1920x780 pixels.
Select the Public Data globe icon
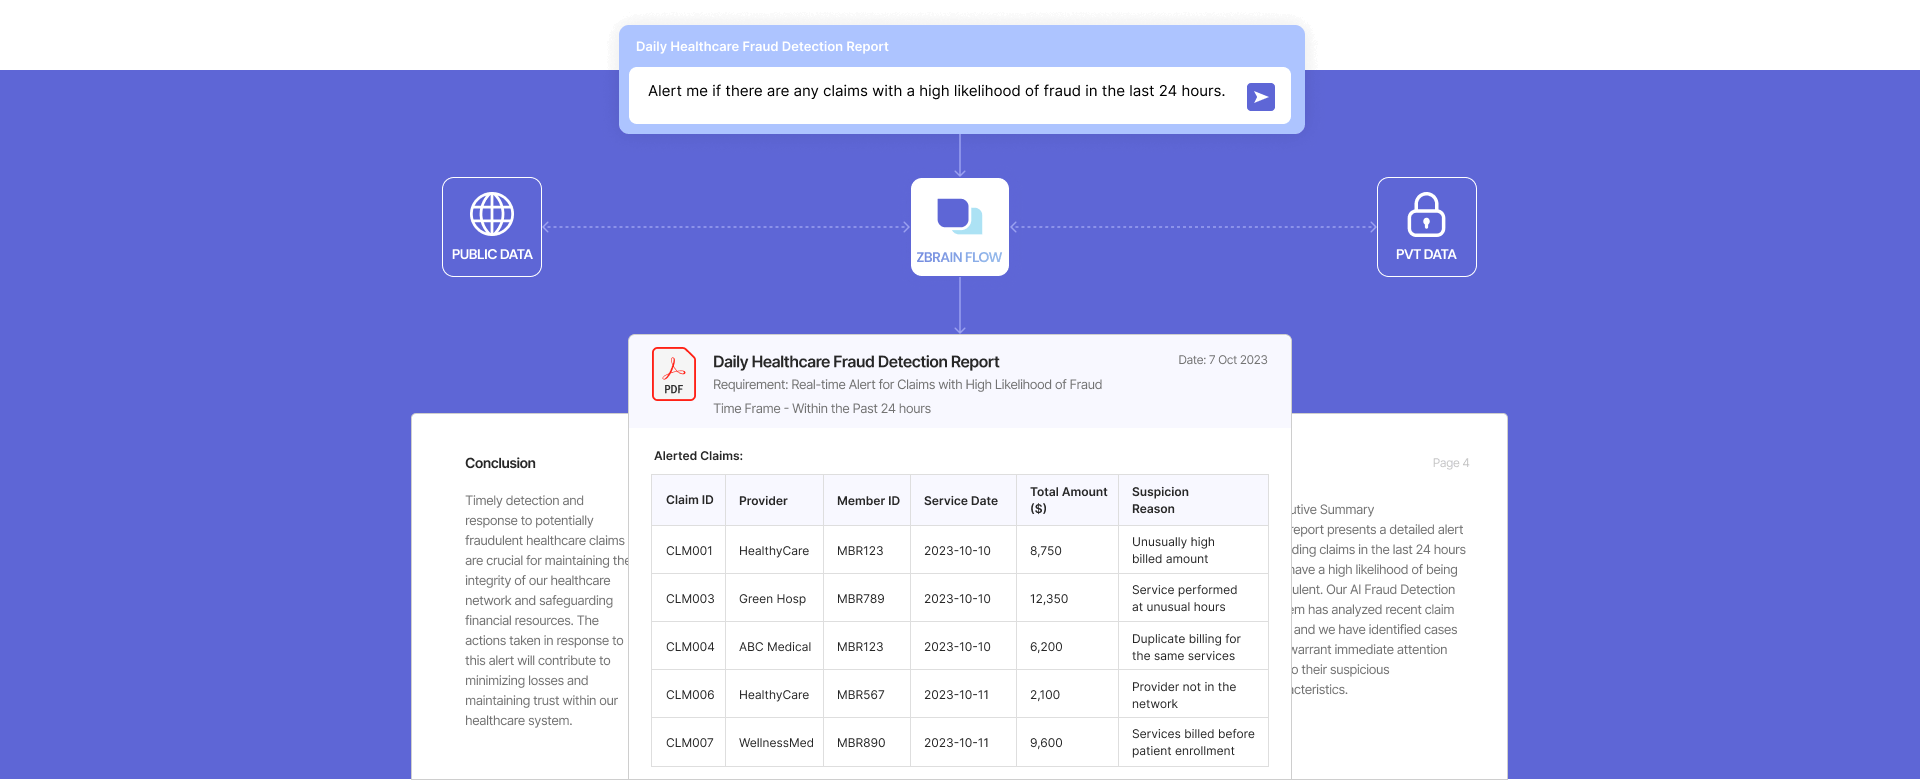(492, 214)
